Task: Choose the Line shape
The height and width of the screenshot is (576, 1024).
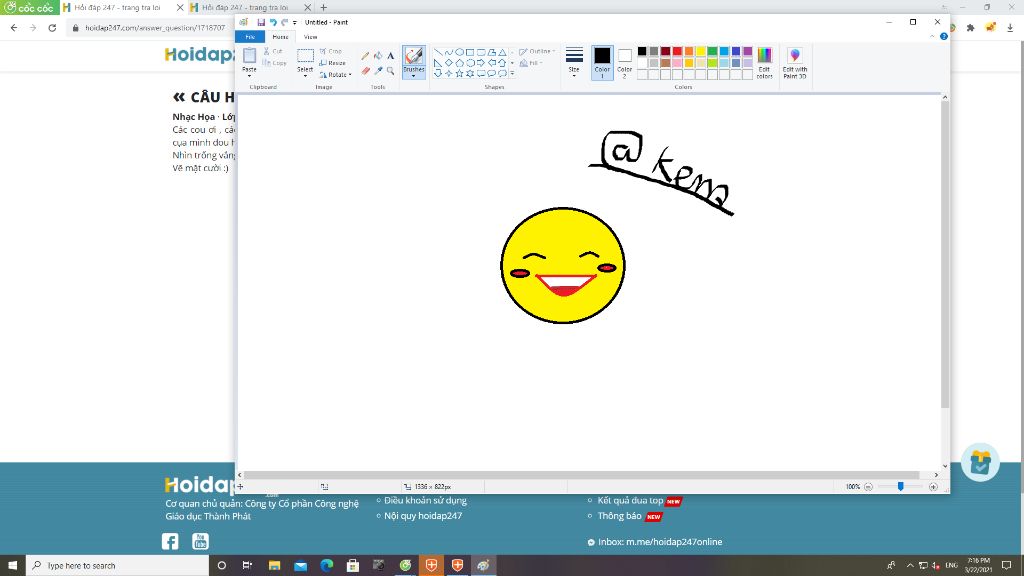Action: (438, 52)
